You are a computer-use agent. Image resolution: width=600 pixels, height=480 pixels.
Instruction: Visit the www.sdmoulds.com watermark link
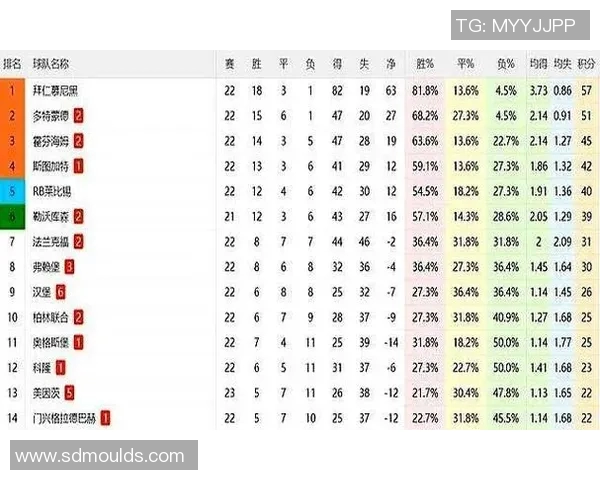[x=100, y=456]
